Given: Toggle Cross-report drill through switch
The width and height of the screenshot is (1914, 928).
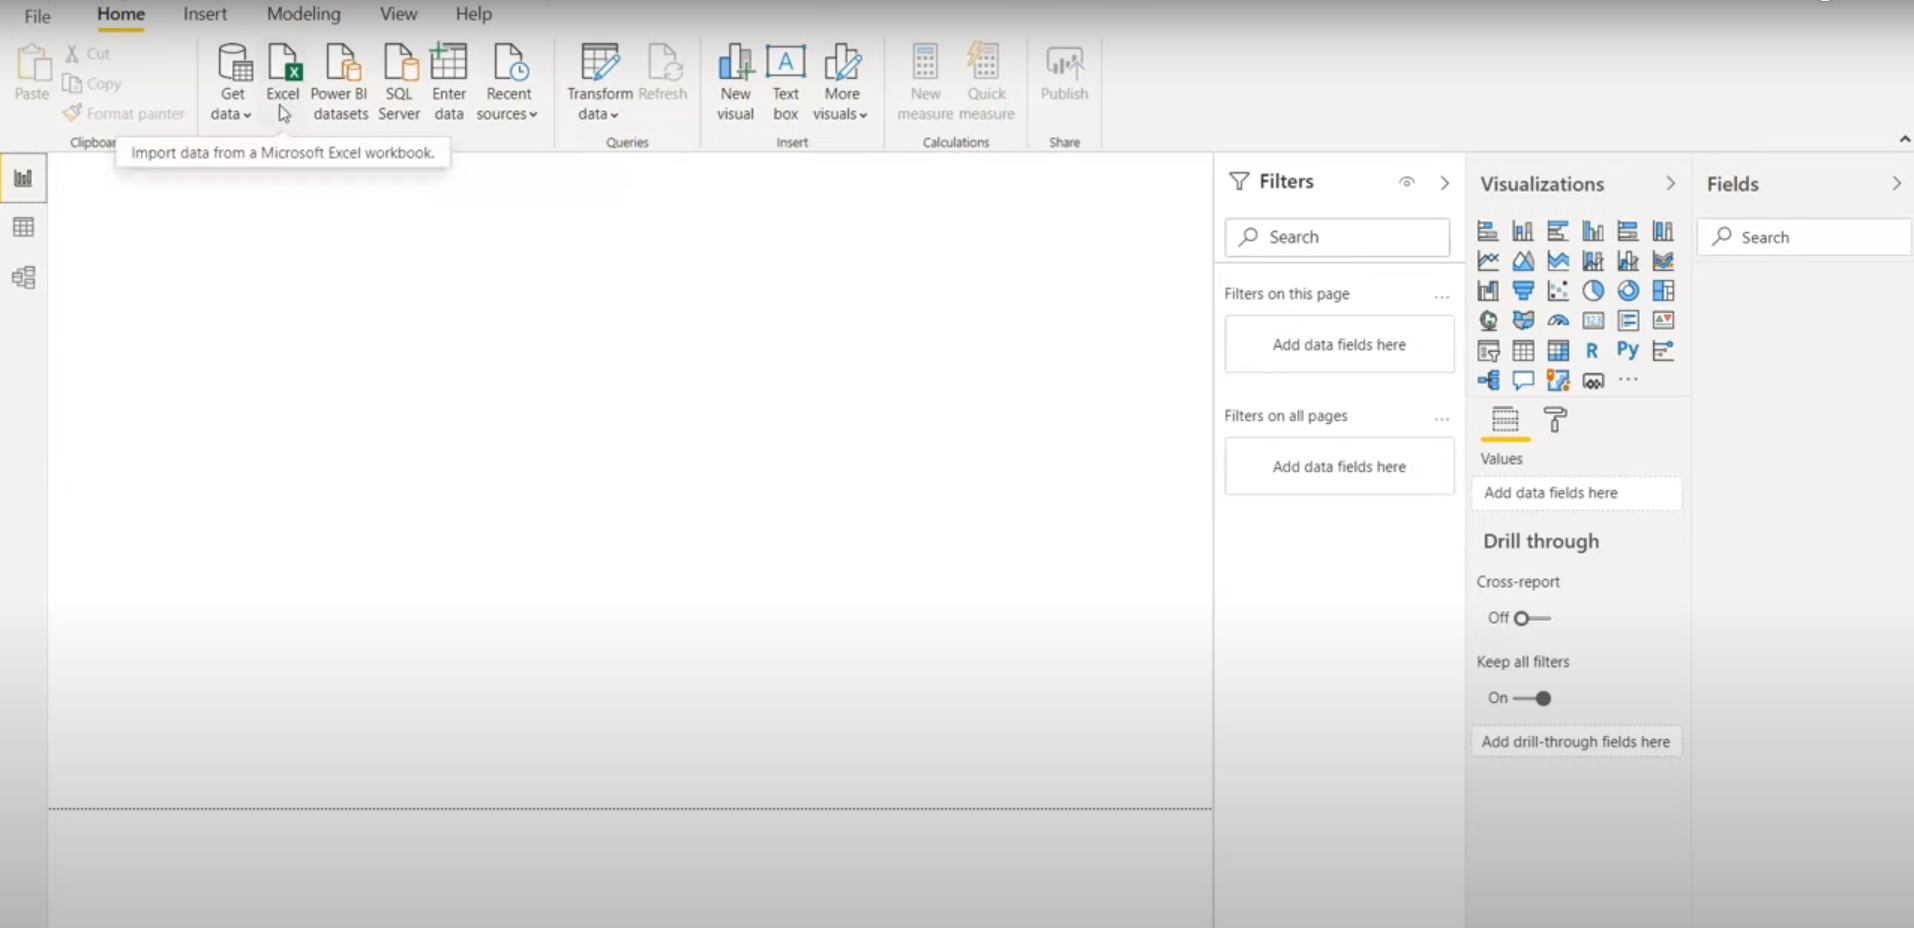Looking at the screenshot, I should (x=1531, y=618).
